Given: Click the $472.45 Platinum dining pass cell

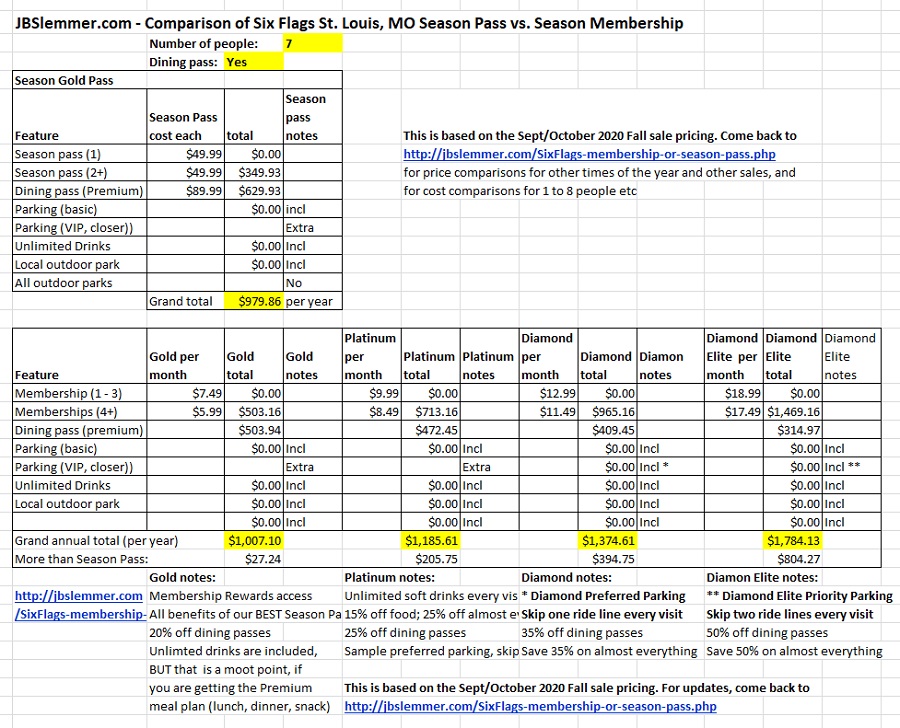Looking at the screenshot, I should pyautogui.click(x=430, y=430).
